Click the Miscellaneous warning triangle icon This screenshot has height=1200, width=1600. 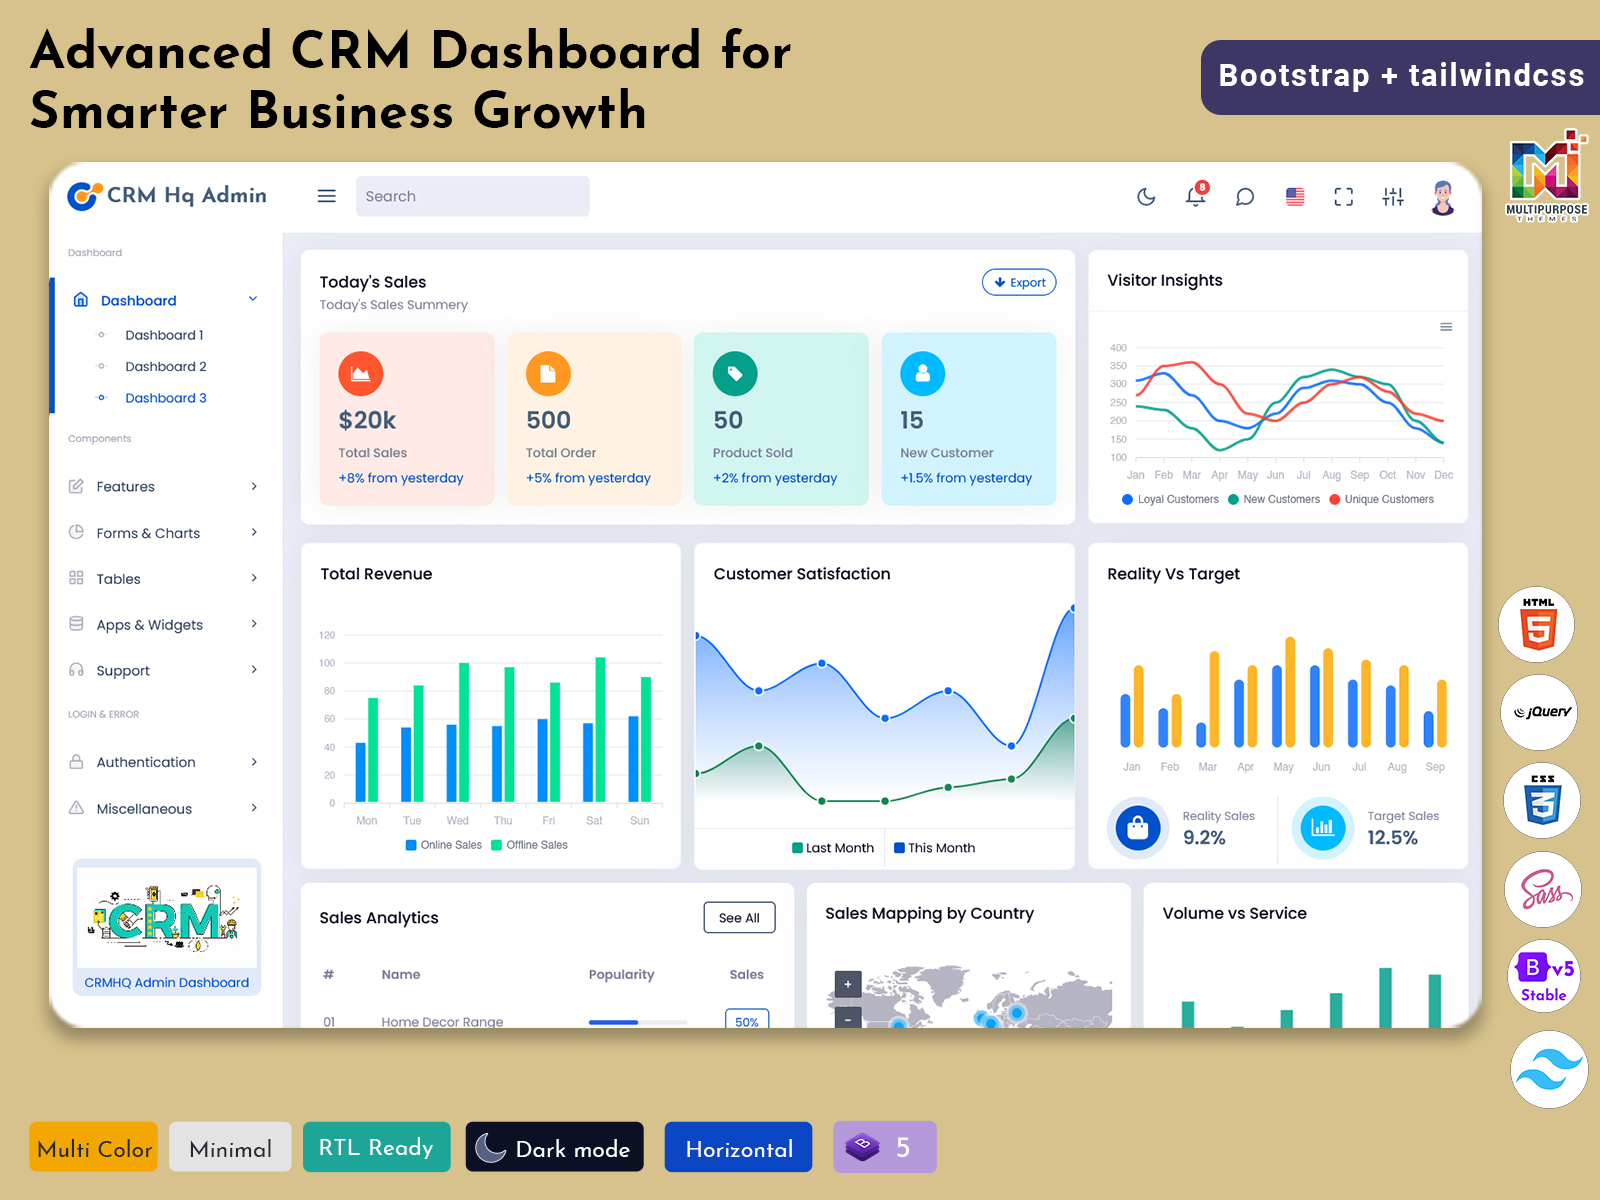(76, 808)
